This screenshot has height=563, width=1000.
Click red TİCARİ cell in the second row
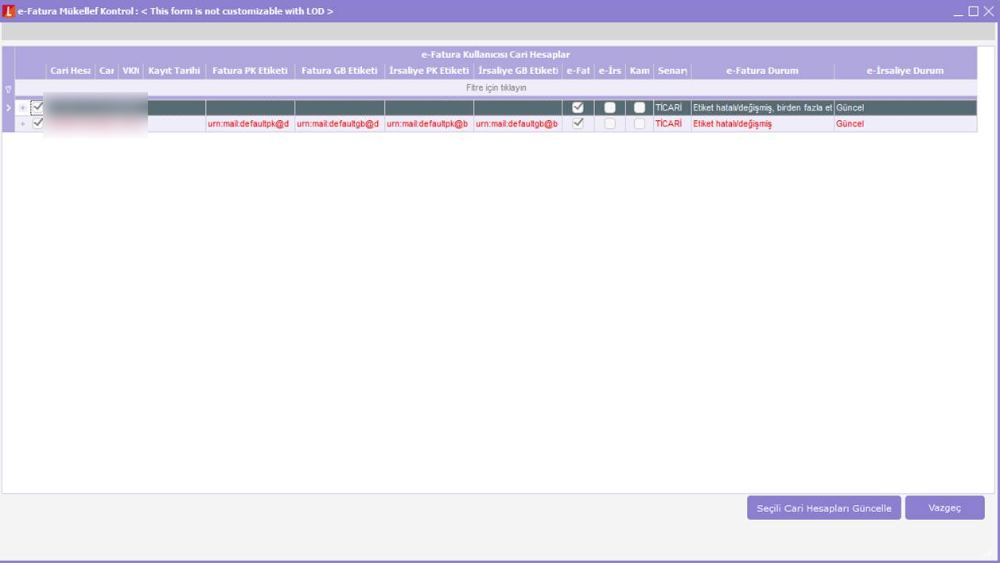coord(672,124)
